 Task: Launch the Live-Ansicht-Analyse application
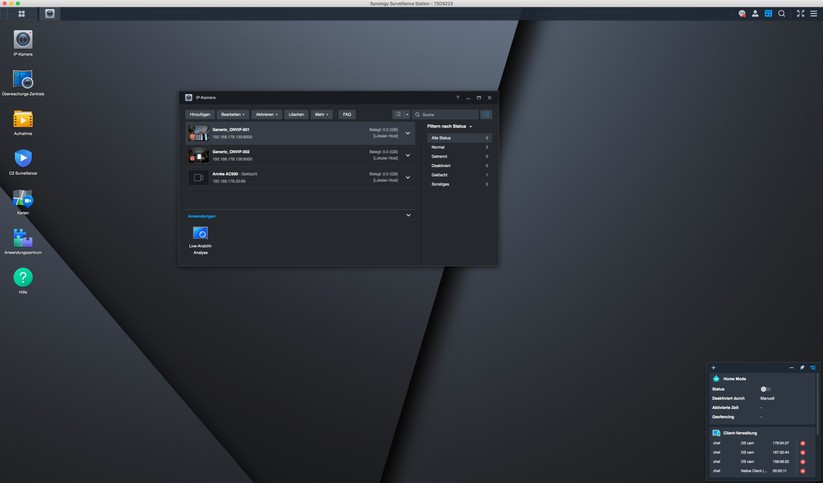[x=200, y=234]
